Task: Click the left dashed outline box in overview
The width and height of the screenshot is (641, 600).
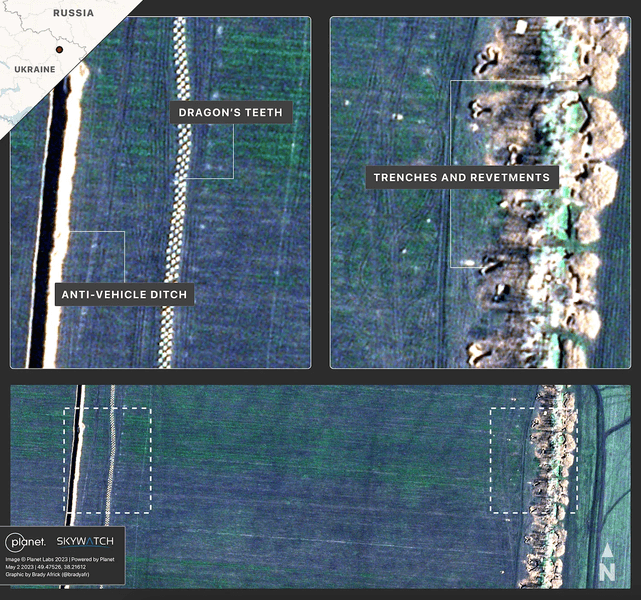Action: (x=108, y=460)
